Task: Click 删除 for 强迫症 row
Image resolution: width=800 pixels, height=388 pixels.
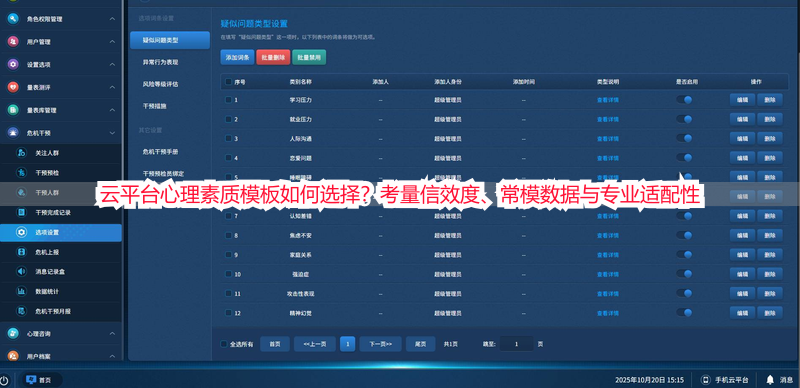Action: tap(770, 274)
